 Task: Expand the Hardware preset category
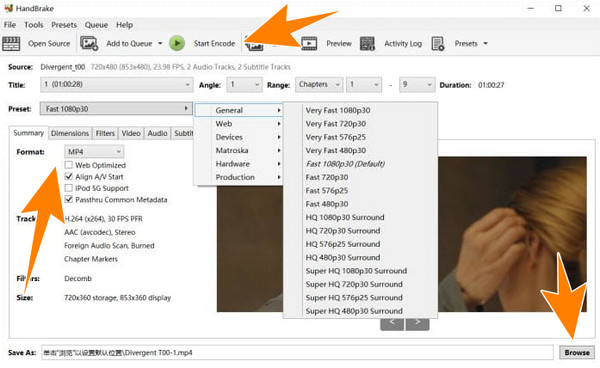click(x=239, y=164)
